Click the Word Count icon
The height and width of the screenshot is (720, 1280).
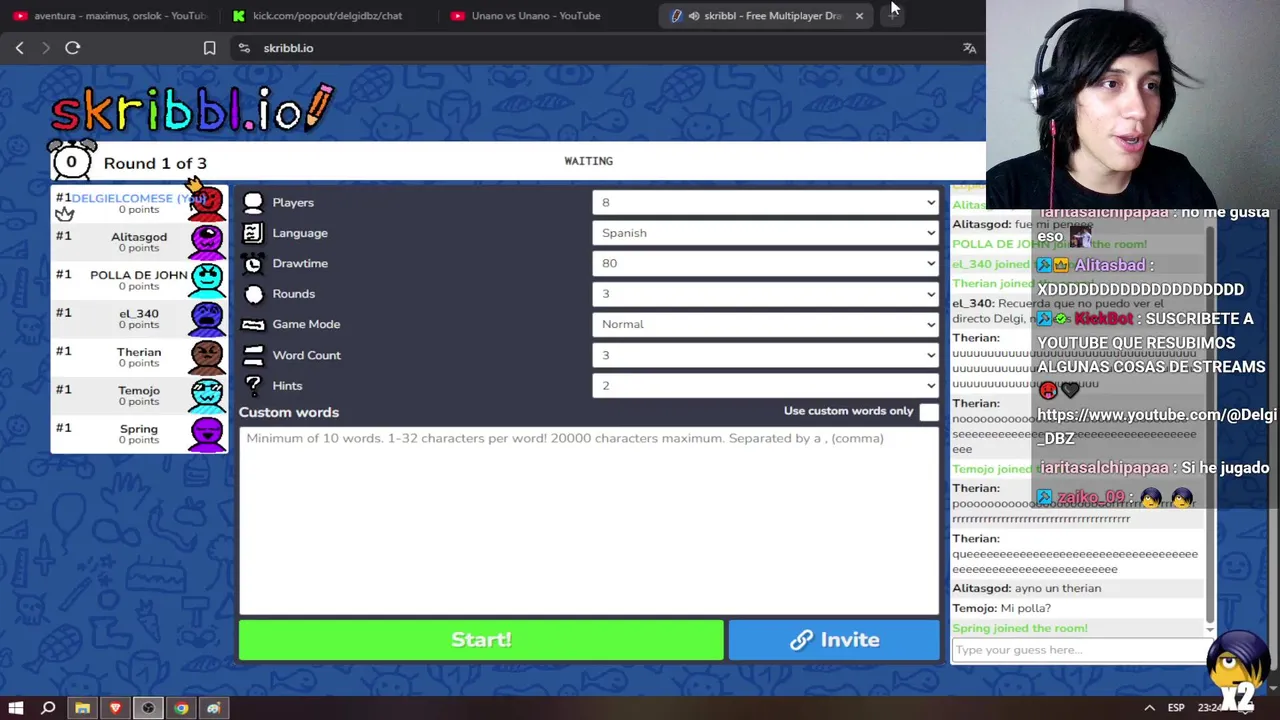tap(253, 355)
